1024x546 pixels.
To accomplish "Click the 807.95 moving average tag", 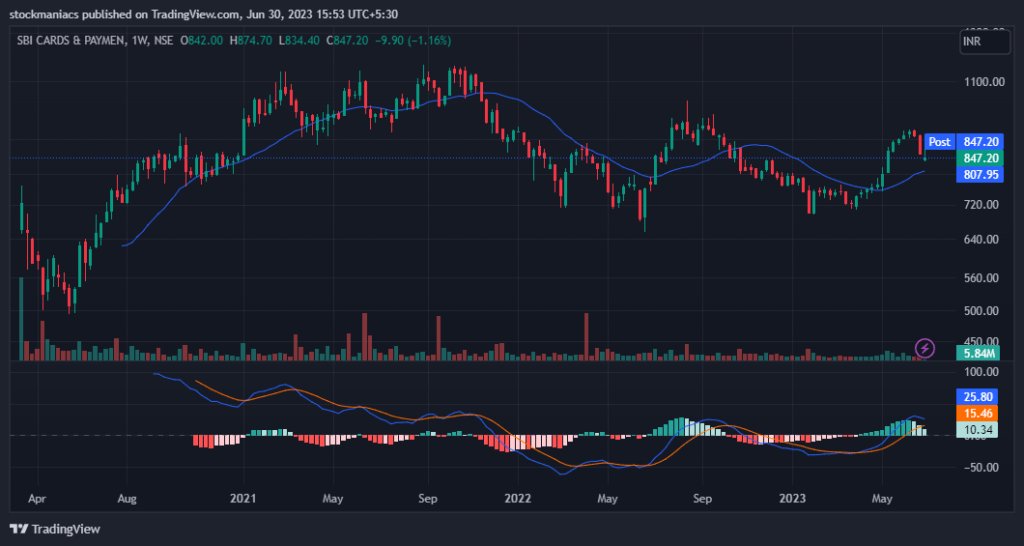I will click(x=980, y=174).
